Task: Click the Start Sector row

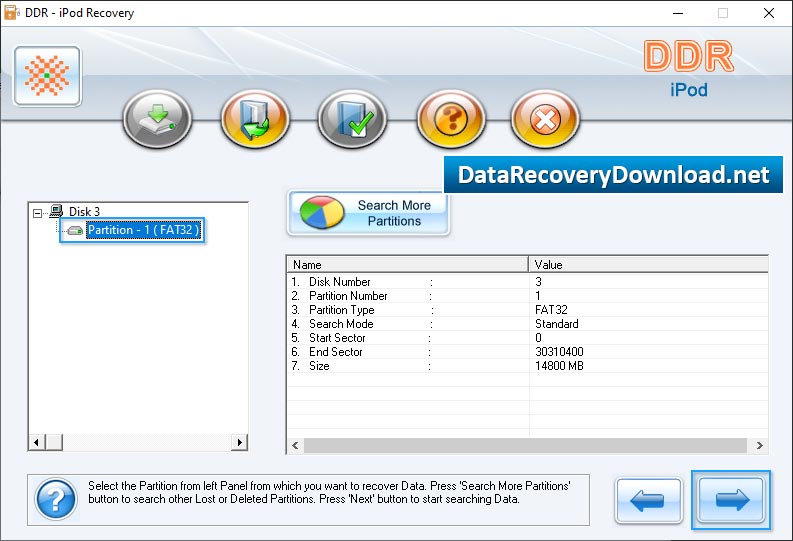Action: tap(527, 338)
